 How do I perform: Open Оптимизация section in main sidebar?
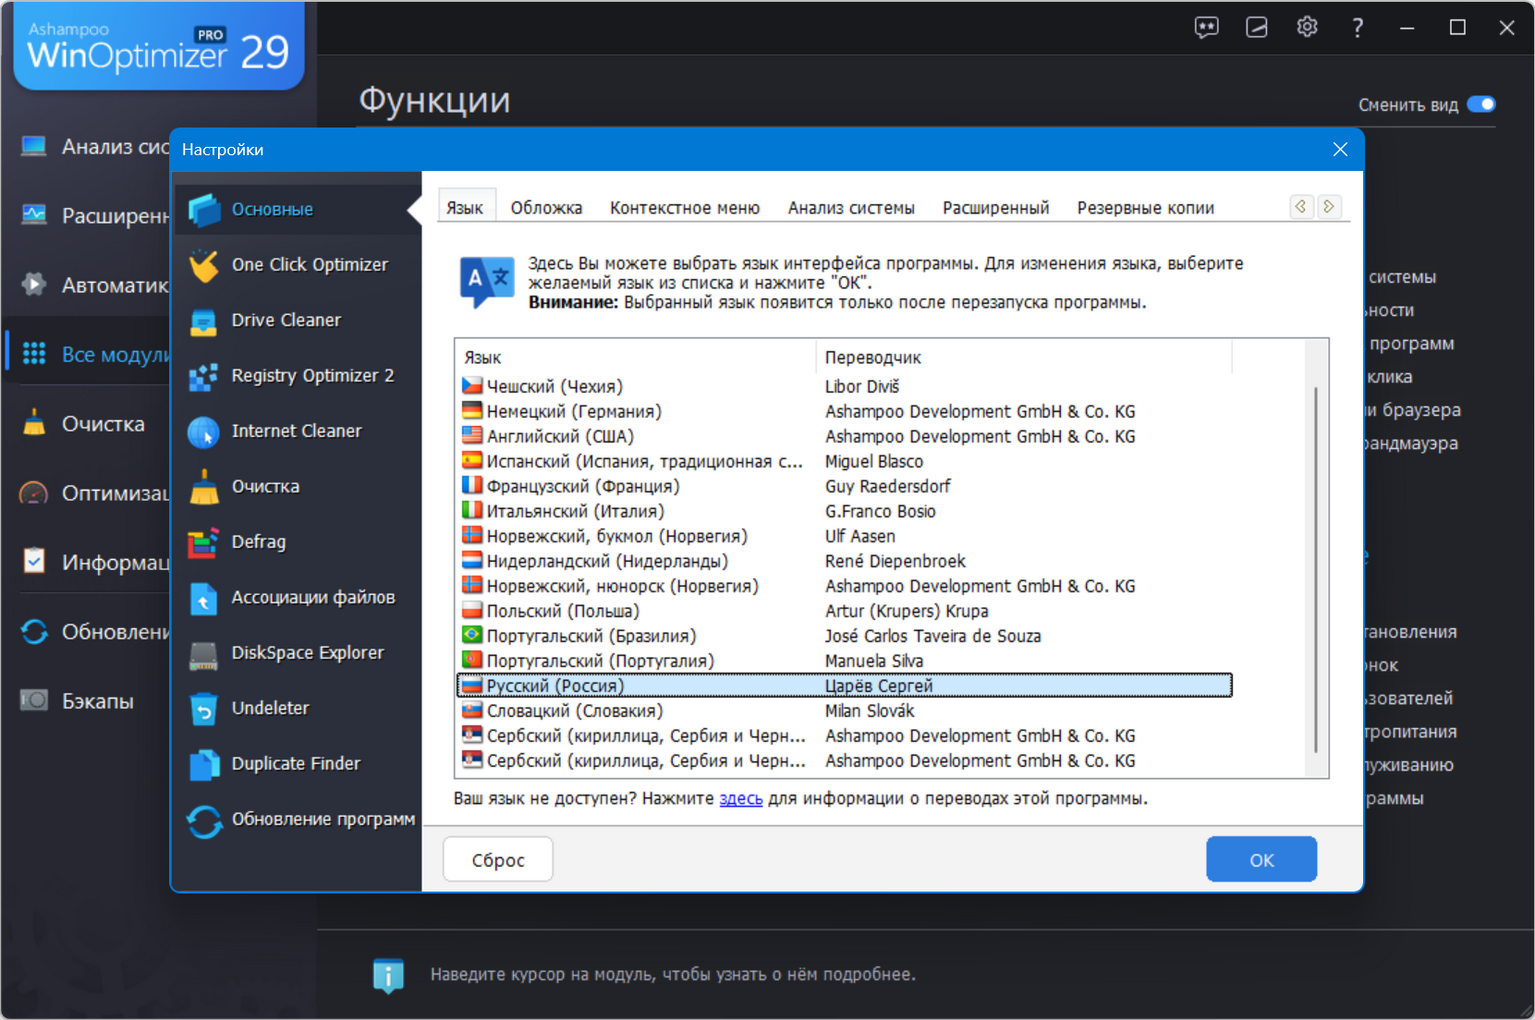tap(94, 493)
